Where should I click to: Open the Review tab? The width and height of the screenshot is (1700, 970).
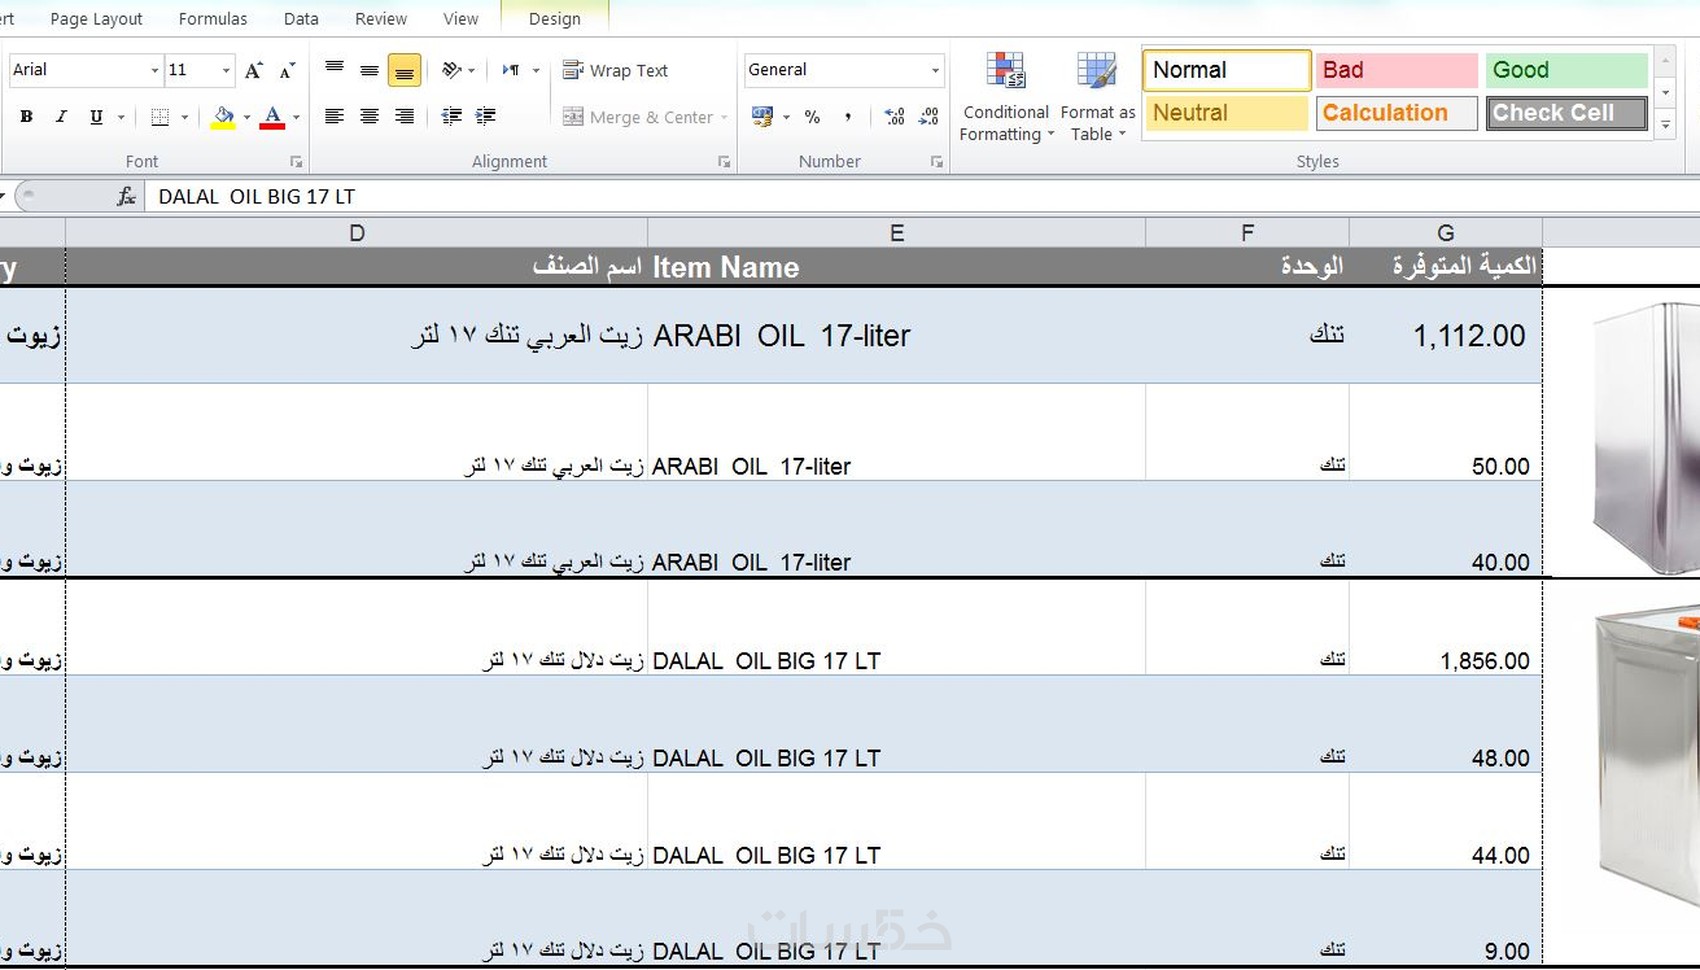coord(381,19)
